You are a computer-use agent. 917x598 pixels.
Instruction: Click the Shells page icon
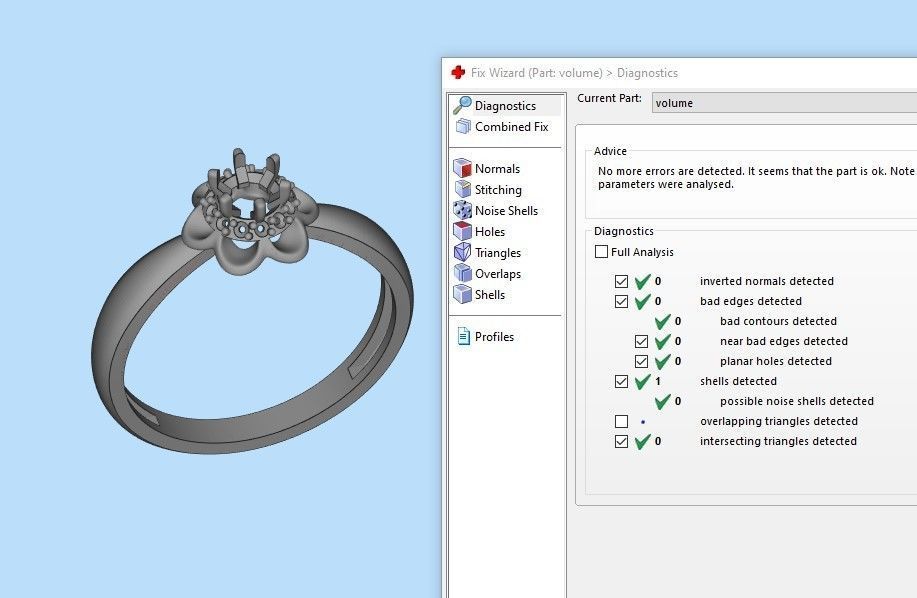tap(462, 294)
